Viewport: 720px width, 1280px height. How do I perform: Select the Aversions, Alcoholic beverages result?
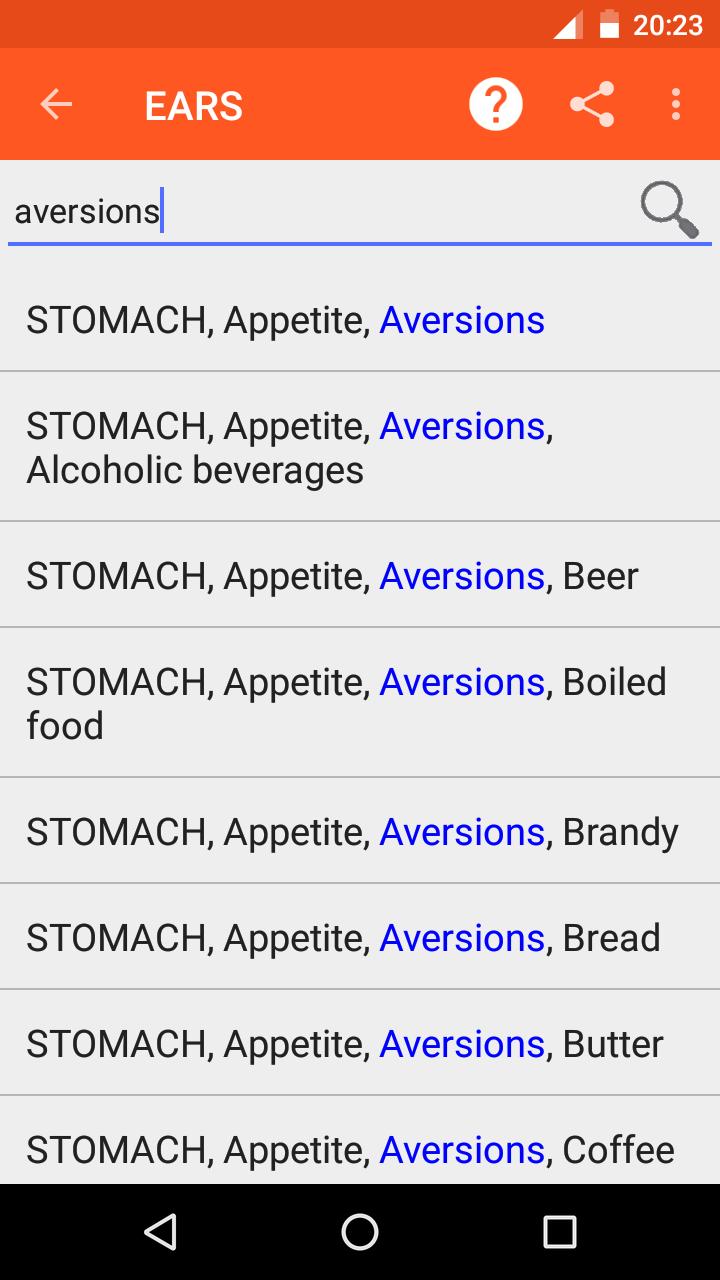pos(360,447)
